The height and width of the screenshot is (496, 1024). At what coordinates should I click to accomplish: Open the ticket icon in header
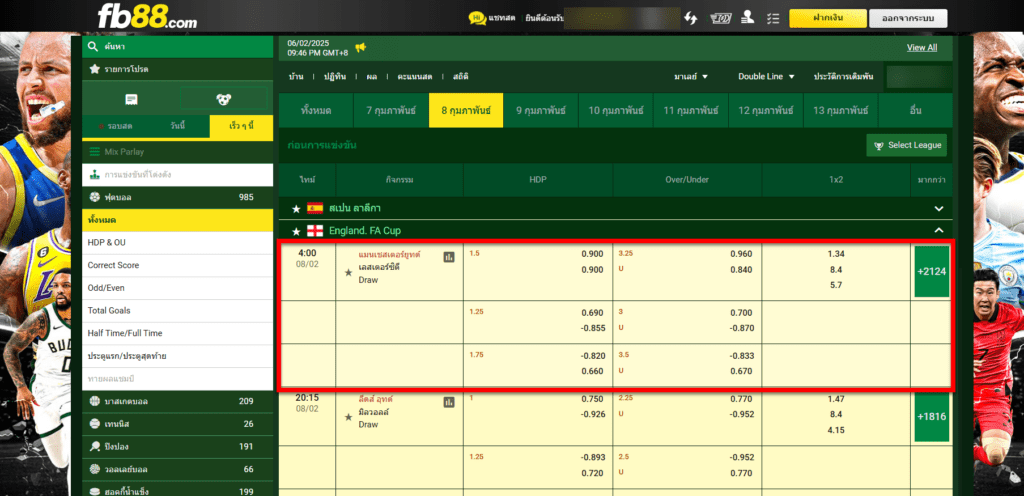point(721,18)
